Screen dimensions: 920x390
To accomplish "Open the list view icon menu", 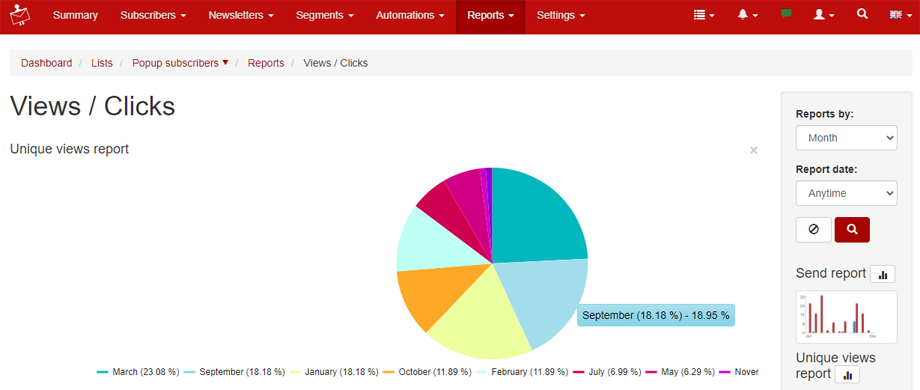I will coord(703,15).
